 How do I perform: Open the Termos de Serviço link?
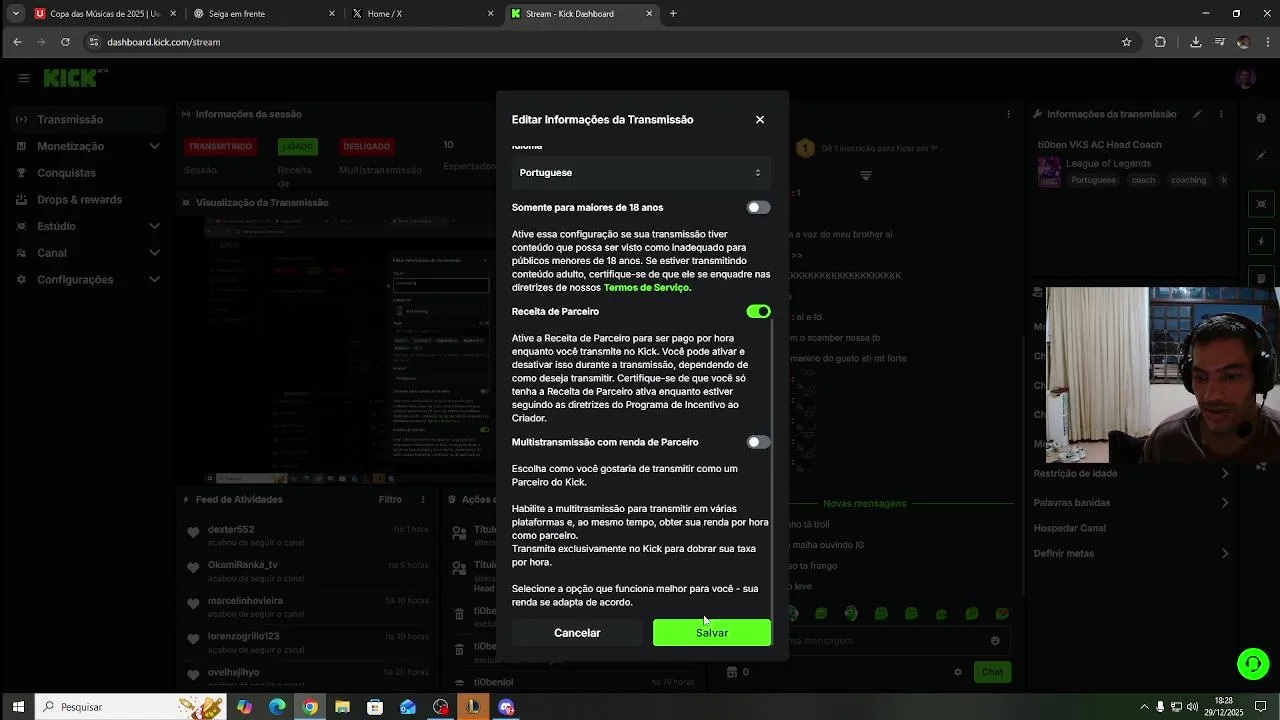(x=646, y=288)
